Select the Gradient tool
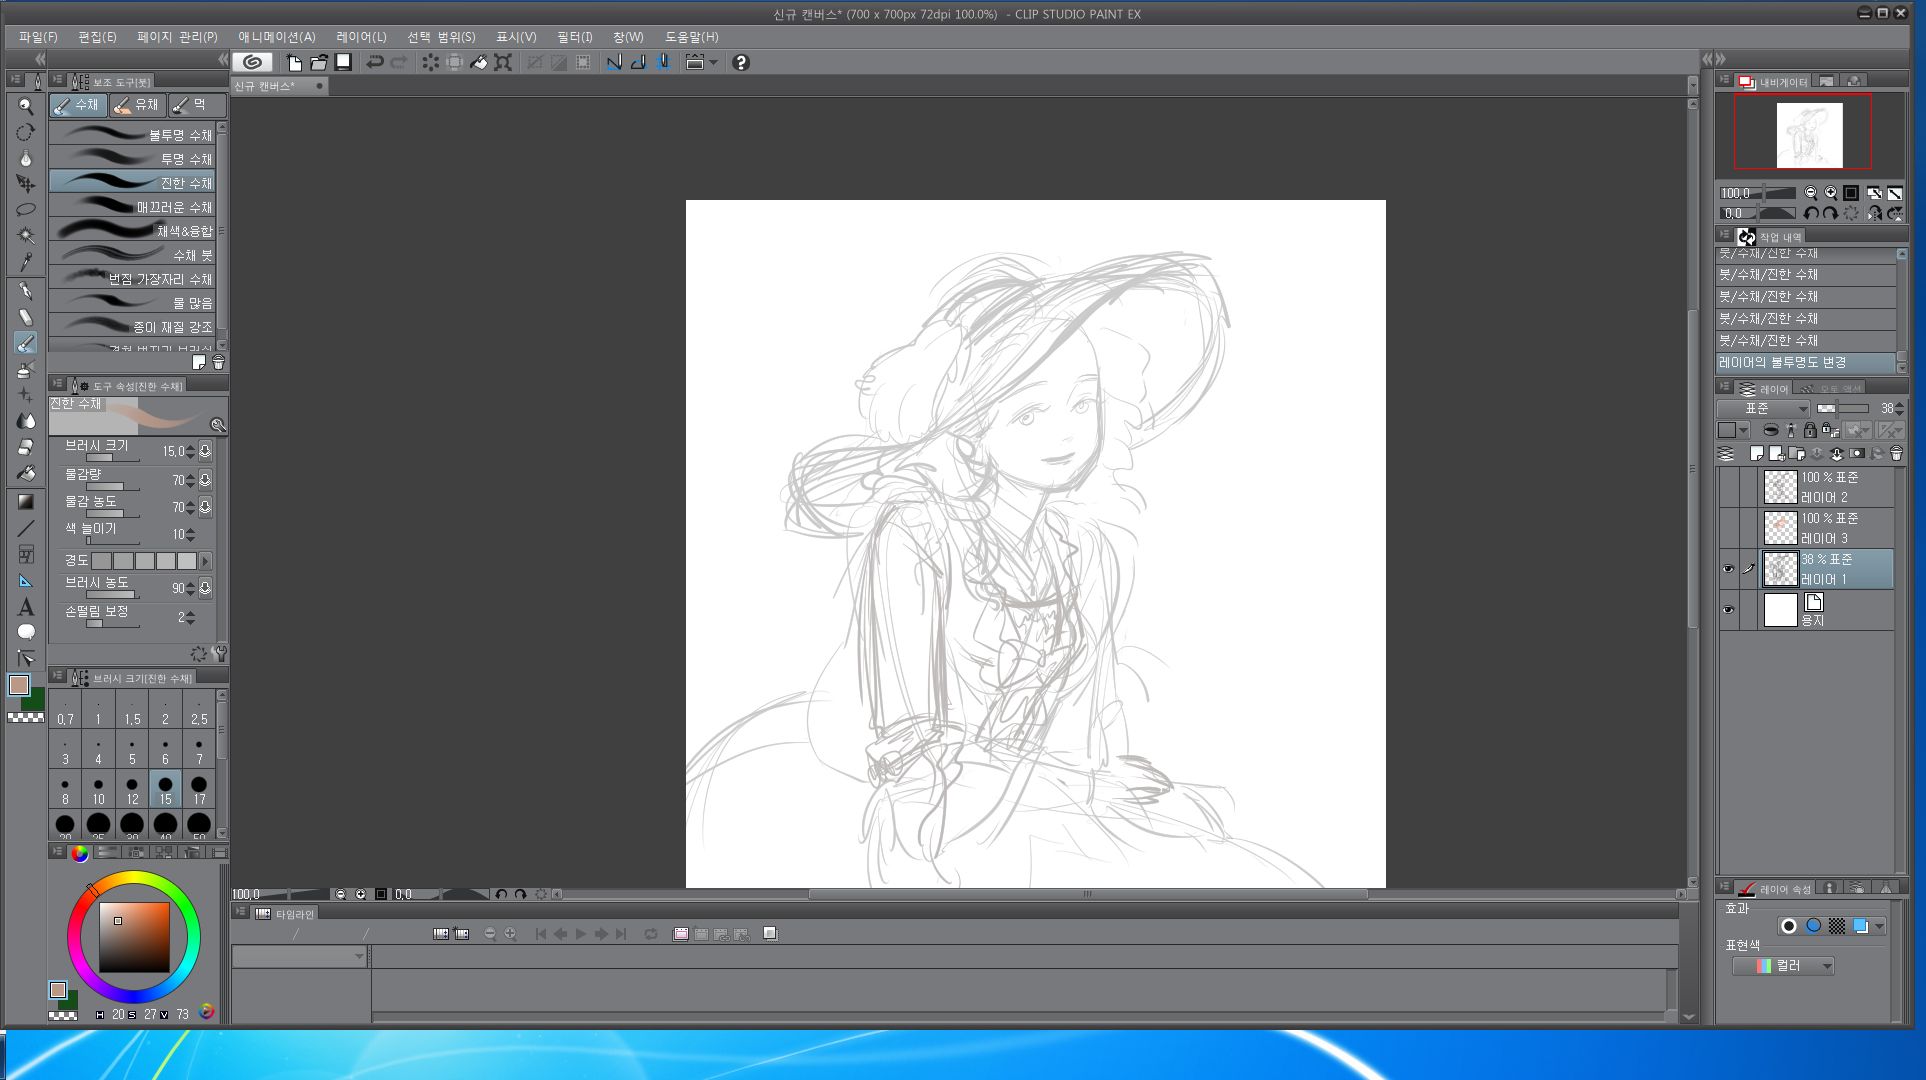Viewport: 1926px width, 1080px height. pos(26,502)
